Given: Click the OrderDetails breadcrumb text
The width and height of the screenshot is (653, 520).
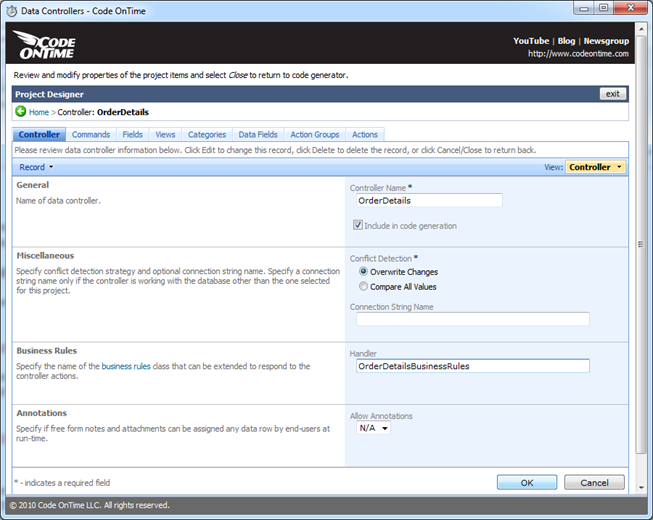Looking at the screenshot, I should 122,112.
